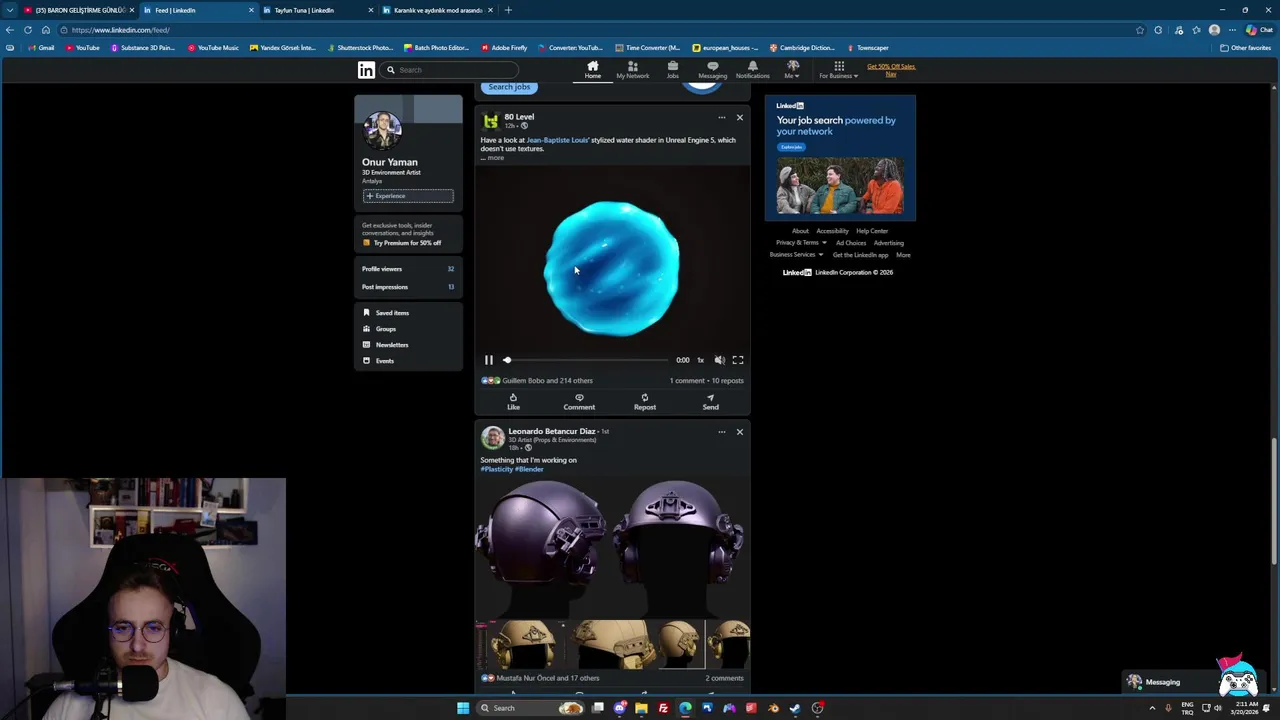This screenshot has width=1280, height=720.
Task: Open Help Center footer link
Action: [x=872, y=231]
